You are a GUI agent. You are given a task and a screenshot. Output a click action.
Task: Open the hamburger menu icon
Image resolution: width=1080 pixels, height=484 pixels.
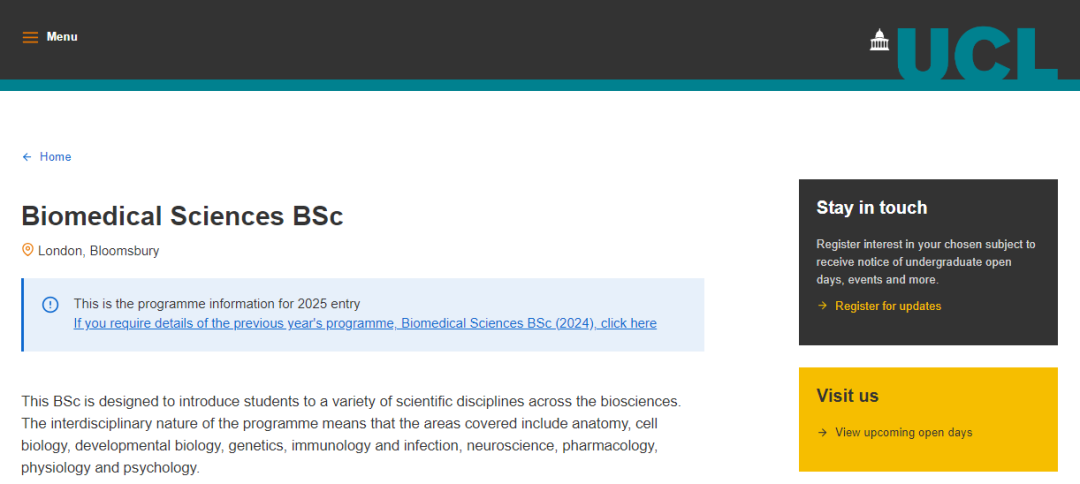[30, 37]
